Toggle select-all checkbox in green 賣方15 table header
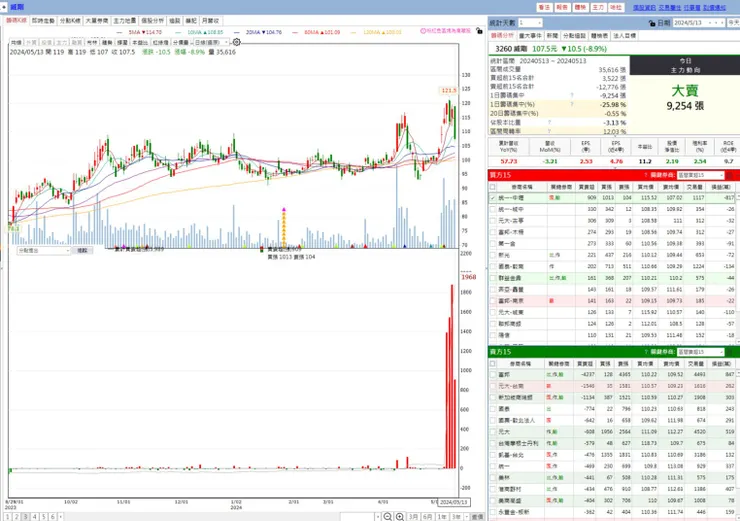 (x=493, y=363)
